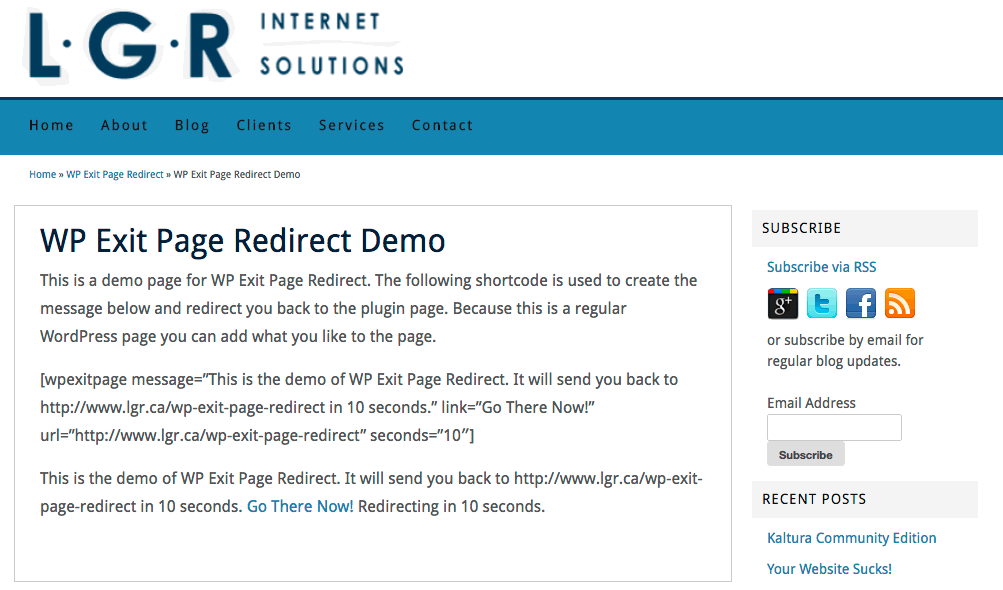Open the 'Your Website Sucks!' post

point(829,569)
